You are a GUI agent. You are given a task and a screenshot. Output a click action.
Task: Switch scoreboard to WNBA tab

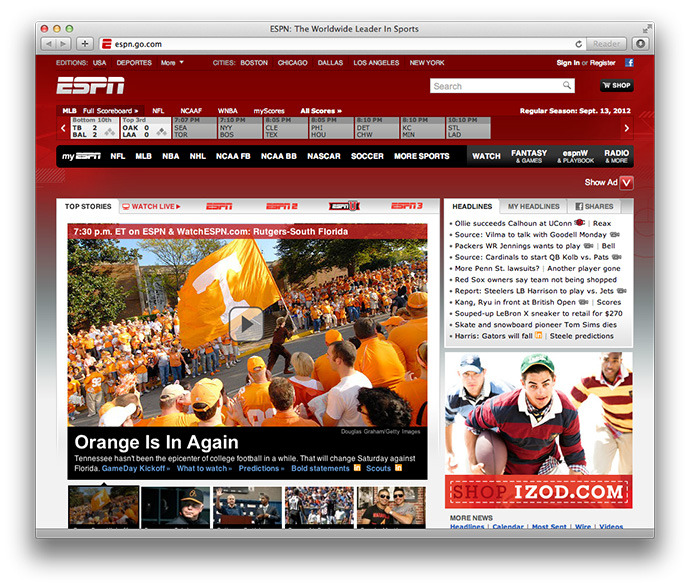click(228, 111)
